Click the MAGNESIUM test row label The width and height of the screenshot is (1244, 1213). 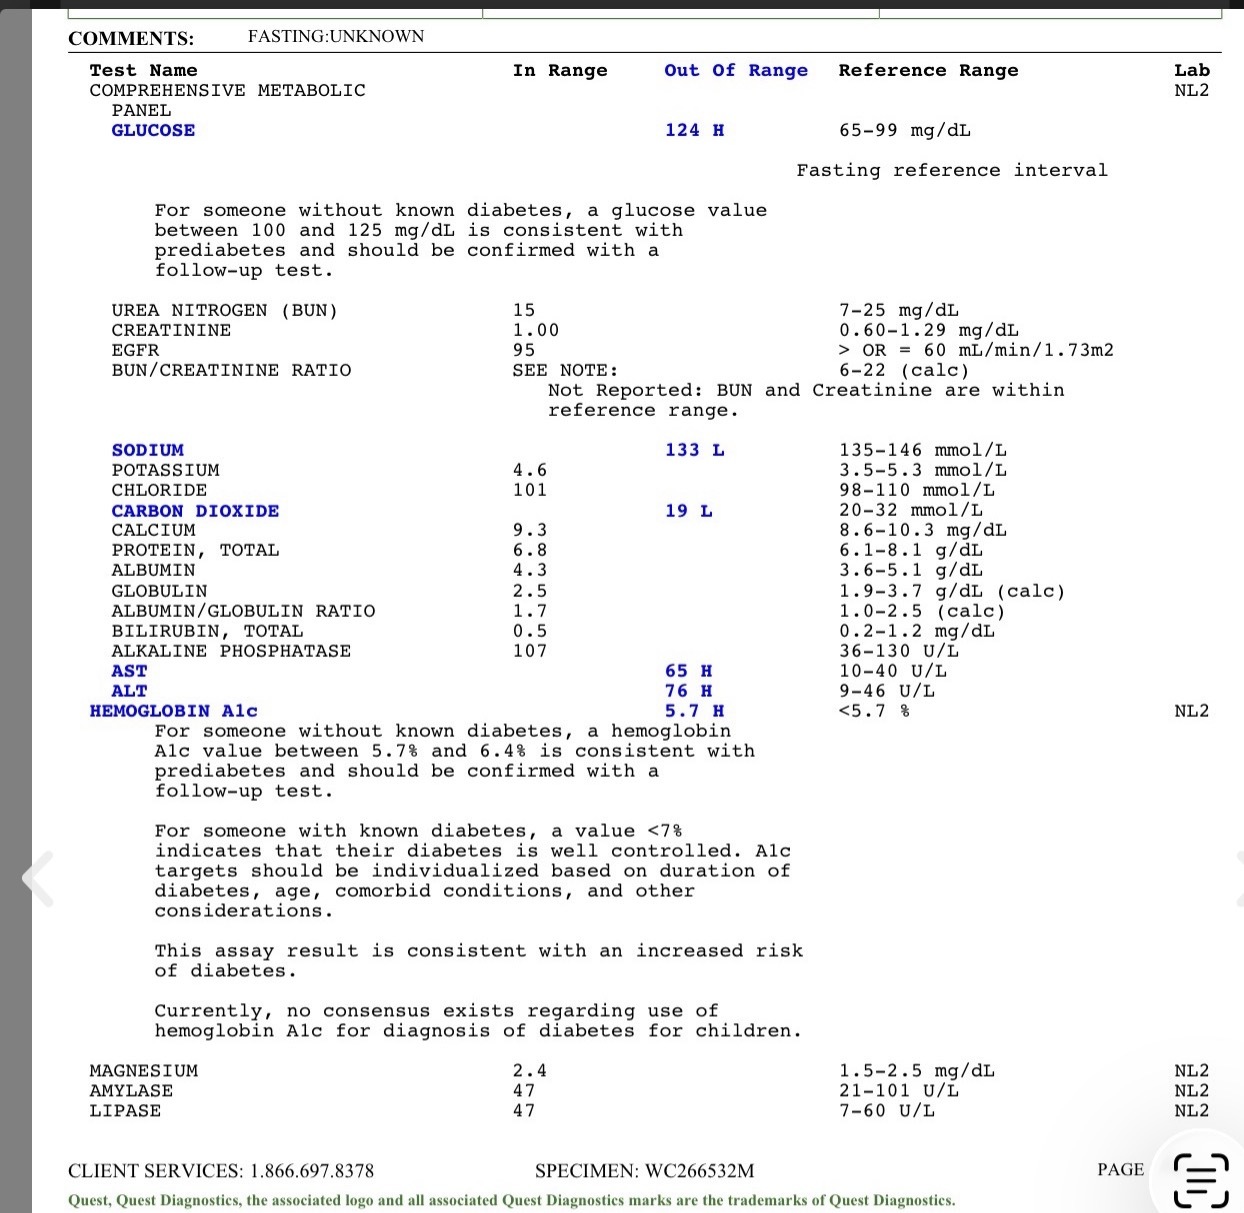click(x=143, y=1071)
